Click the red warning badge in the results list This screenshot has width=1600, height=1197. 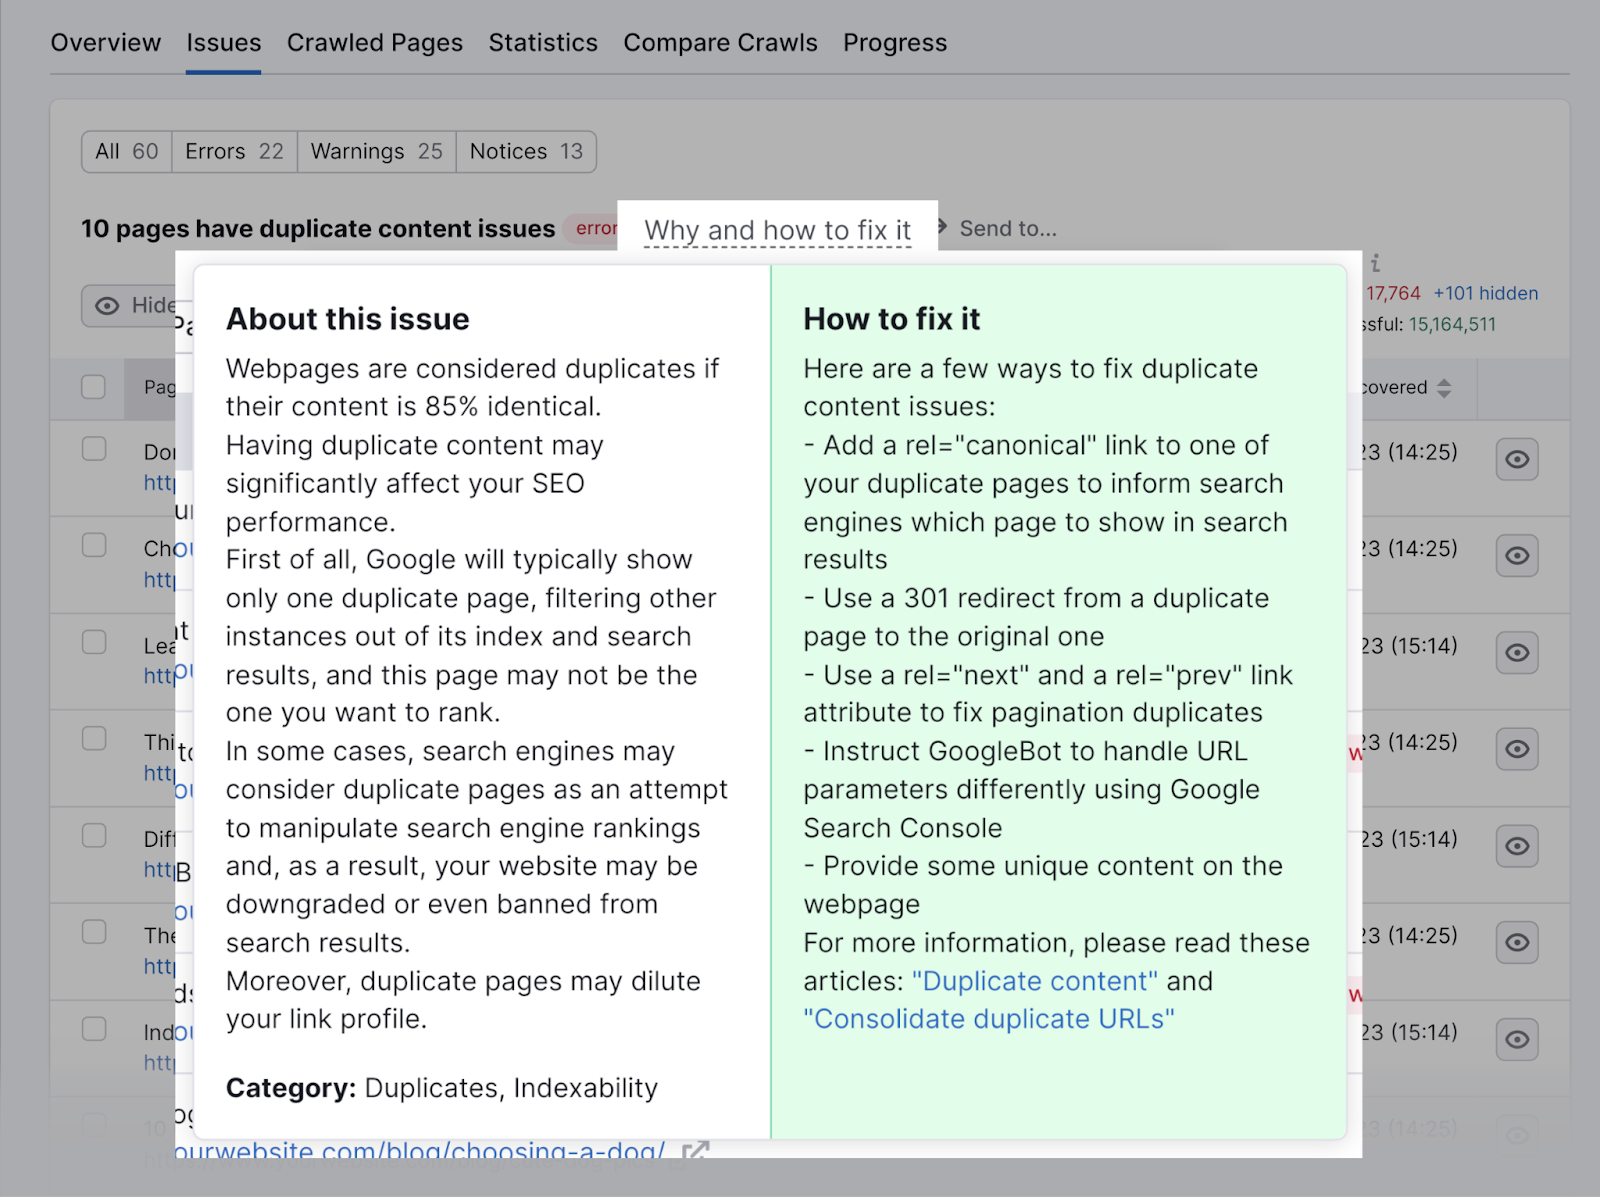click(x=1356, y=754)
